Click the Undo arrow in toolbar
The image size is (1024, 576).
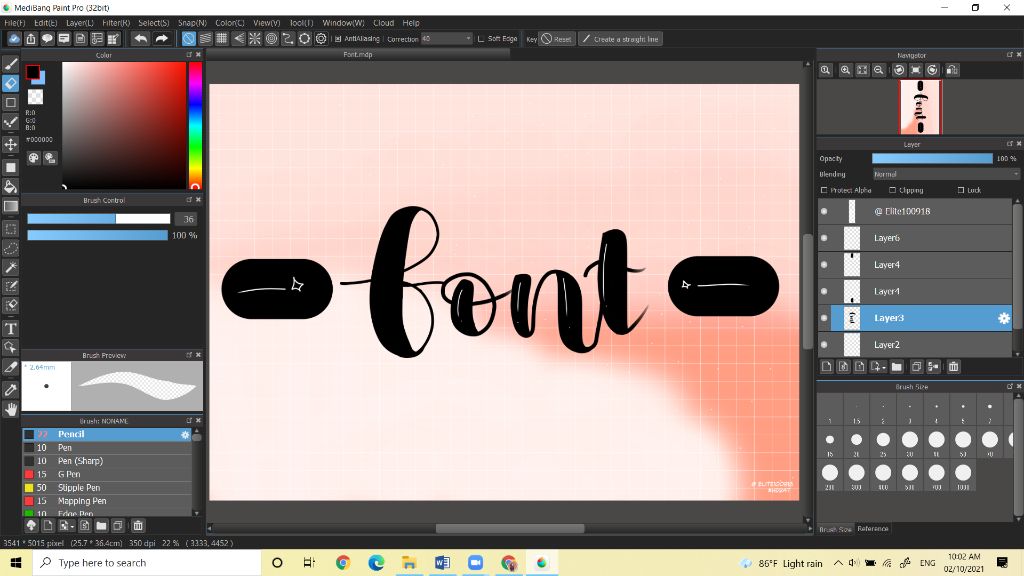coord(140,39)
